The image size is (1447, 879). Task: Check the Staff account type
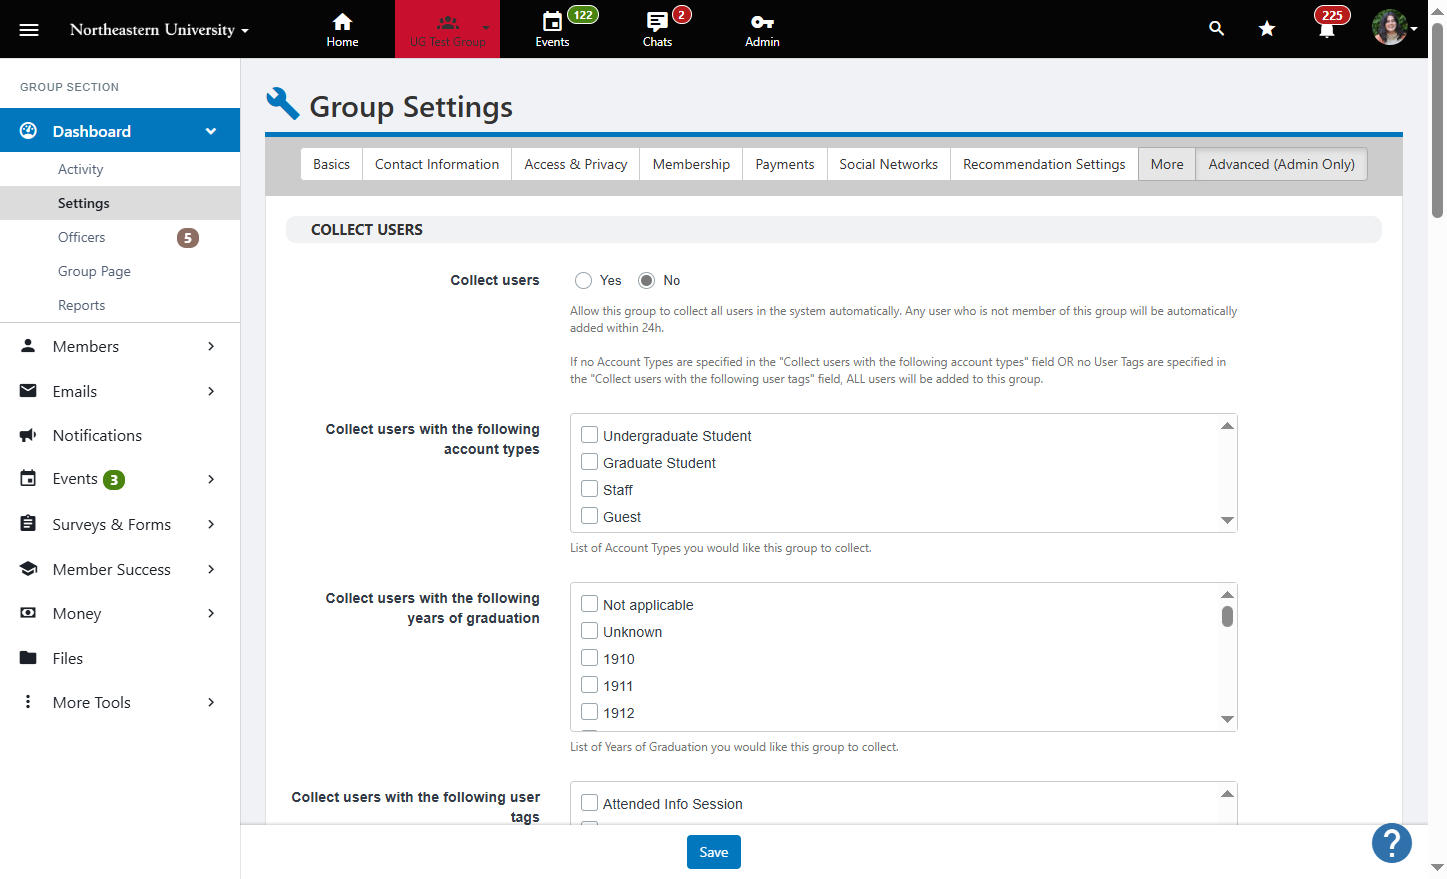click(590, 489)
